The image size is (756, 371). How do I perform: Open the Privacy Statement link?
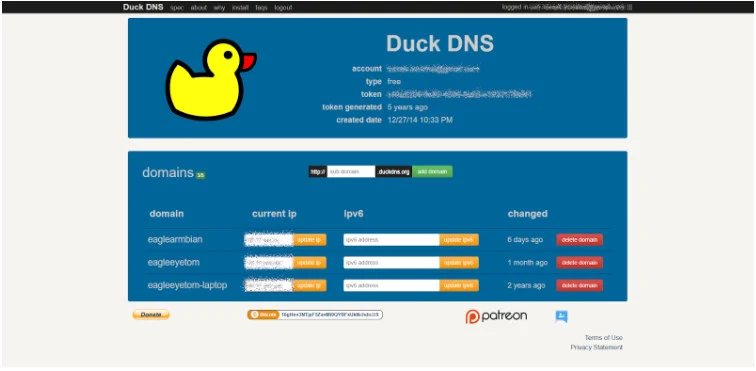coord(596,347)
